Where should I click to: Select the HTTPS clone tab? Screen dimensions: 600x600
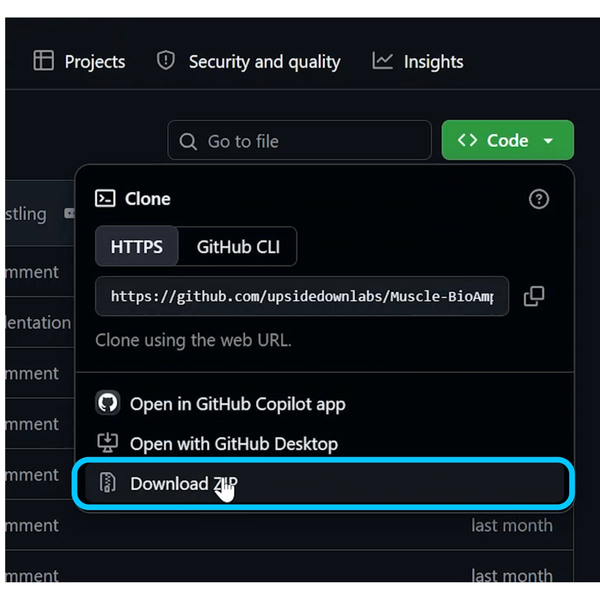click(x=137, y=246)
